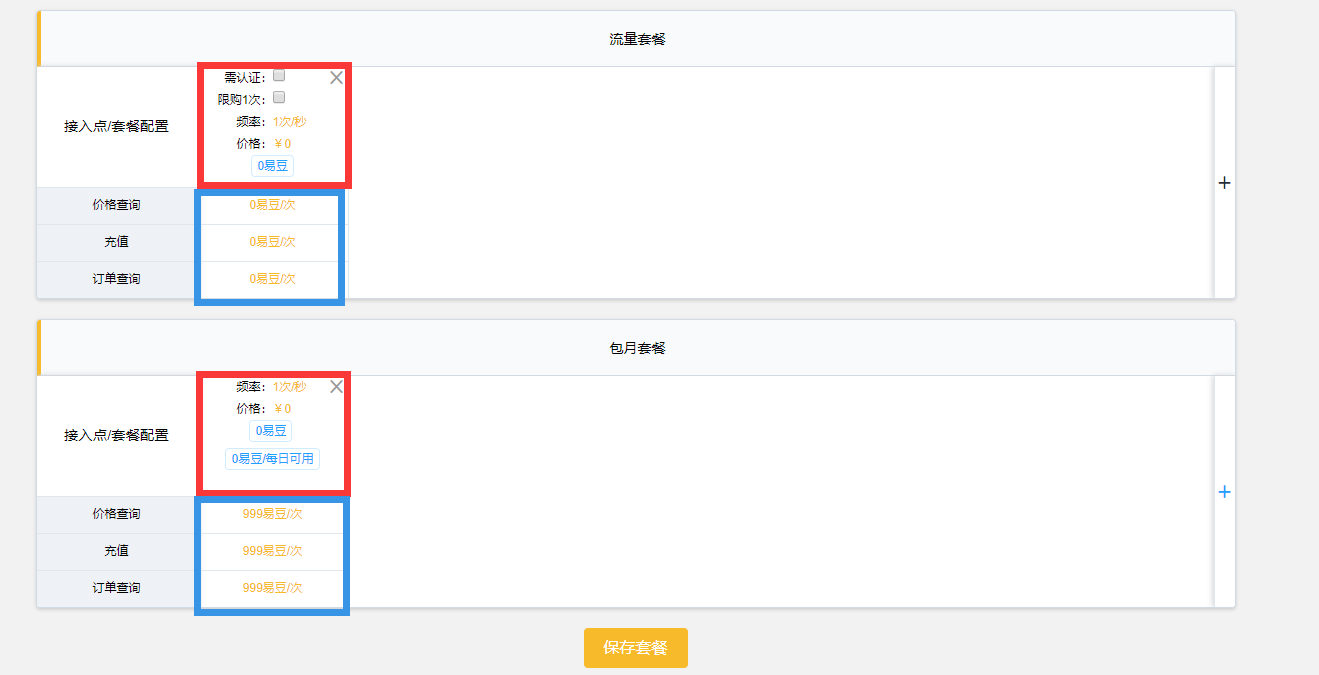The width and height of the screenshot is (1319, 675).
Task: Edit 订单查询 rate 999易豆/次
Action: [272, 588]
